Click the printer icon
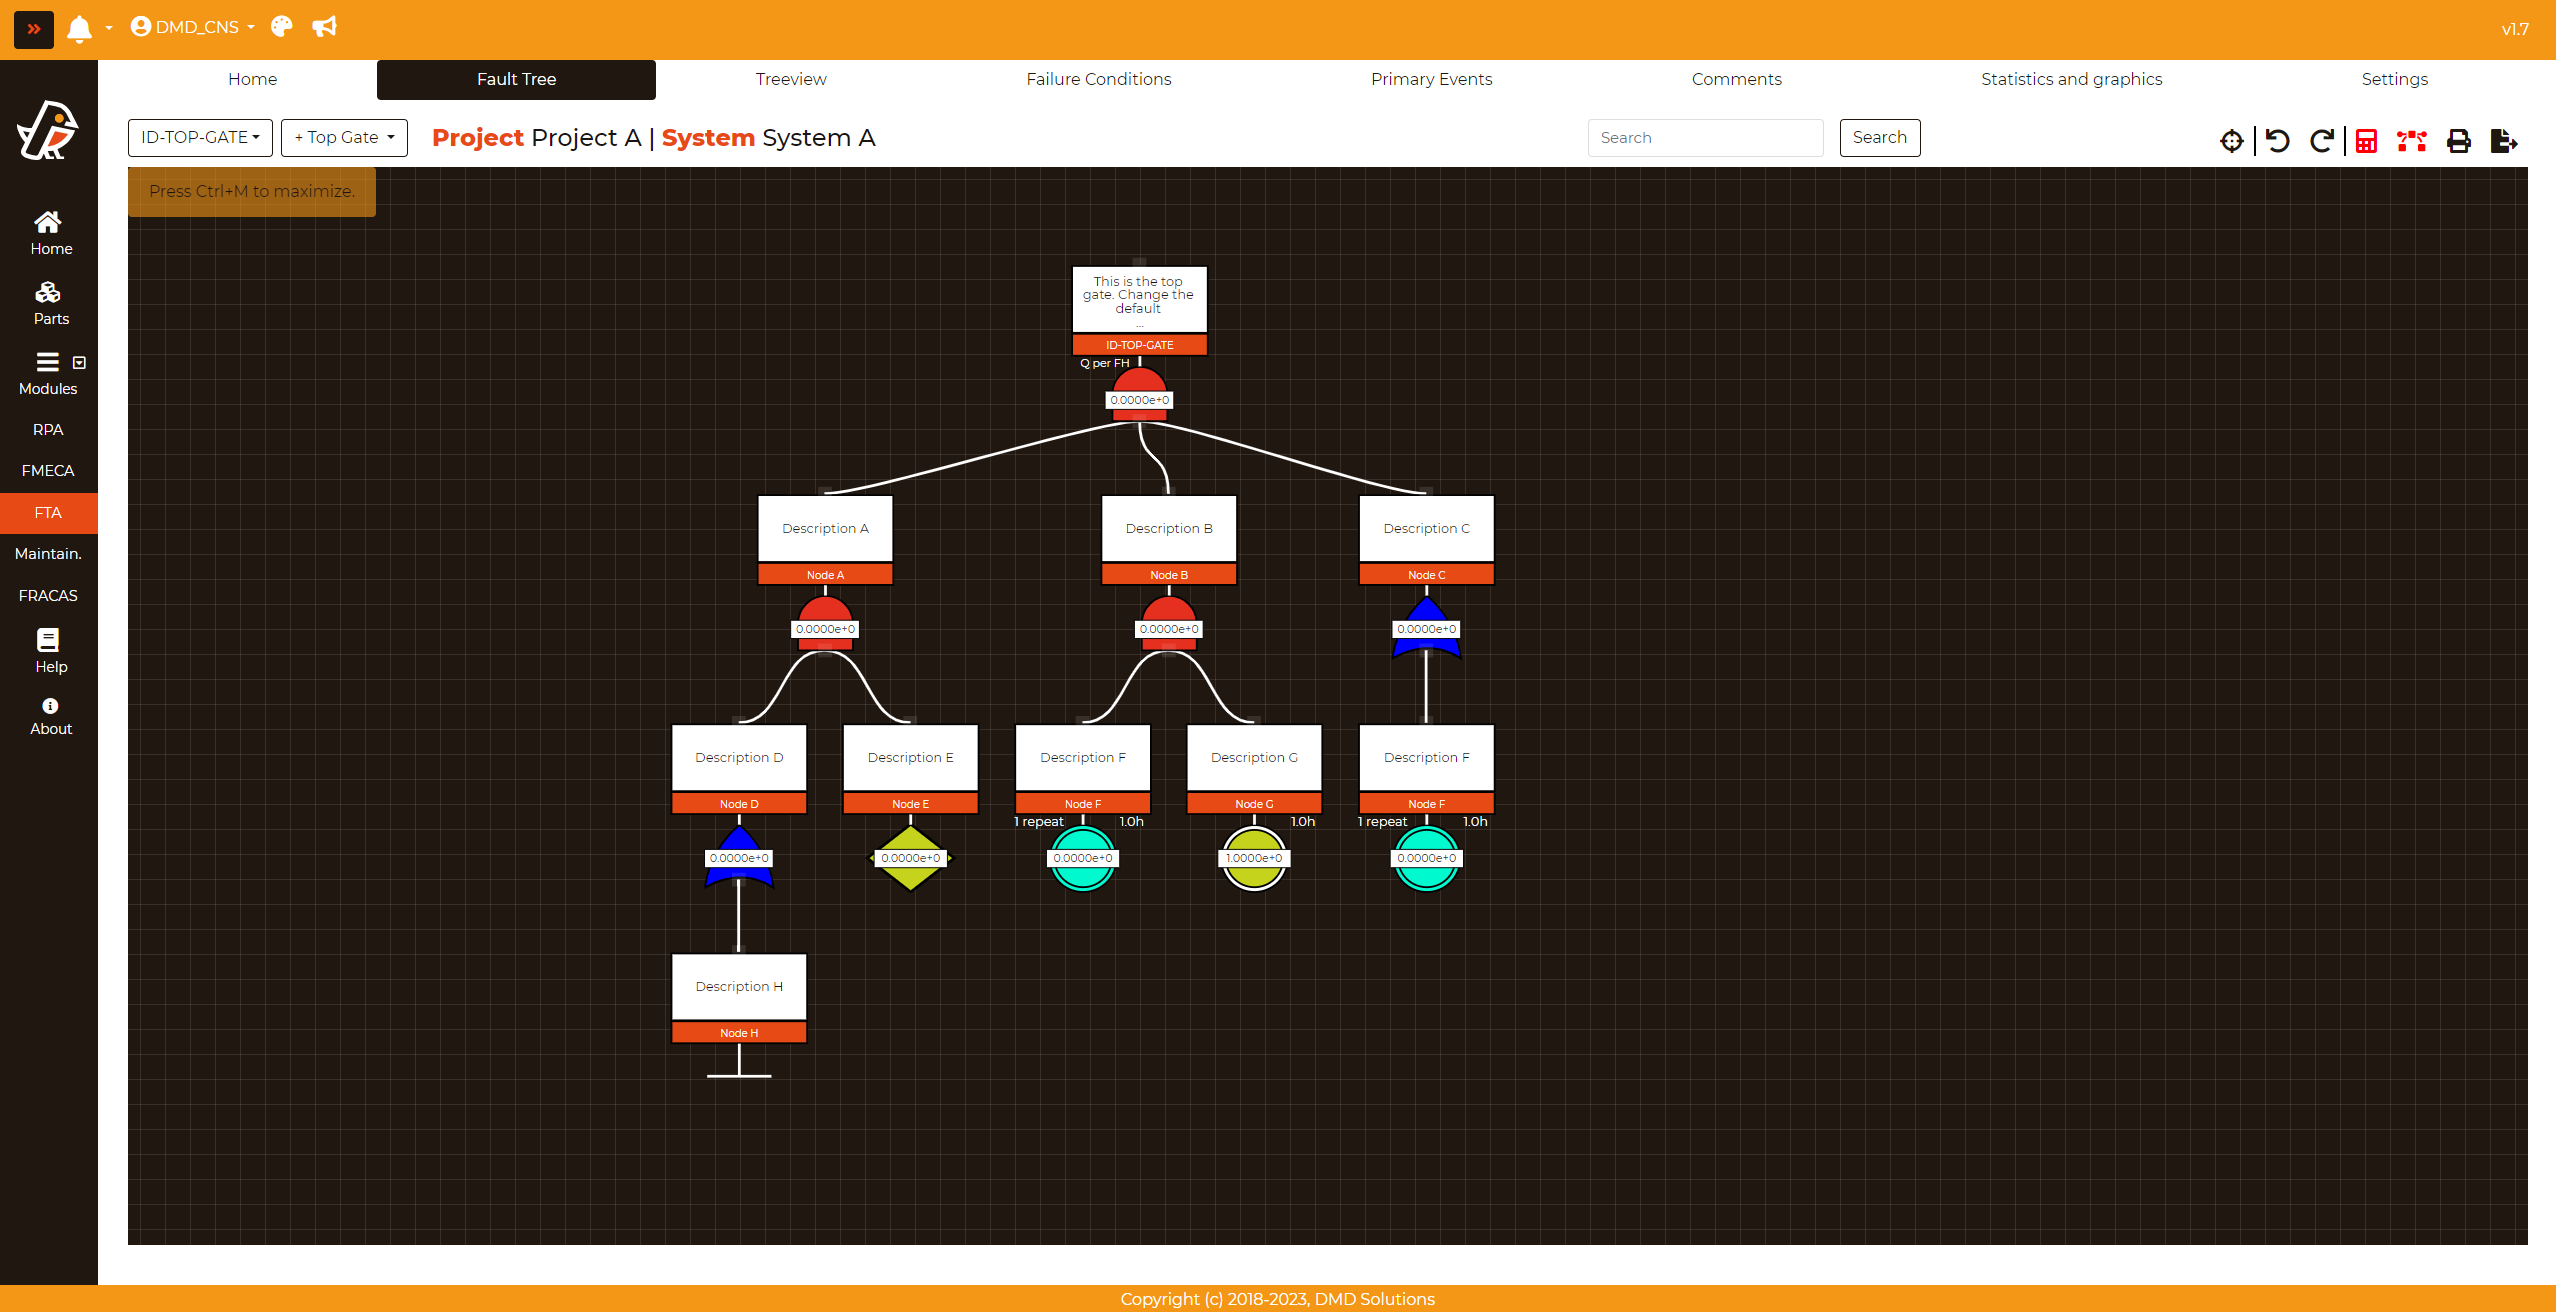Viewport: 2556px width, 1312px height. [x=2458, y=141]
